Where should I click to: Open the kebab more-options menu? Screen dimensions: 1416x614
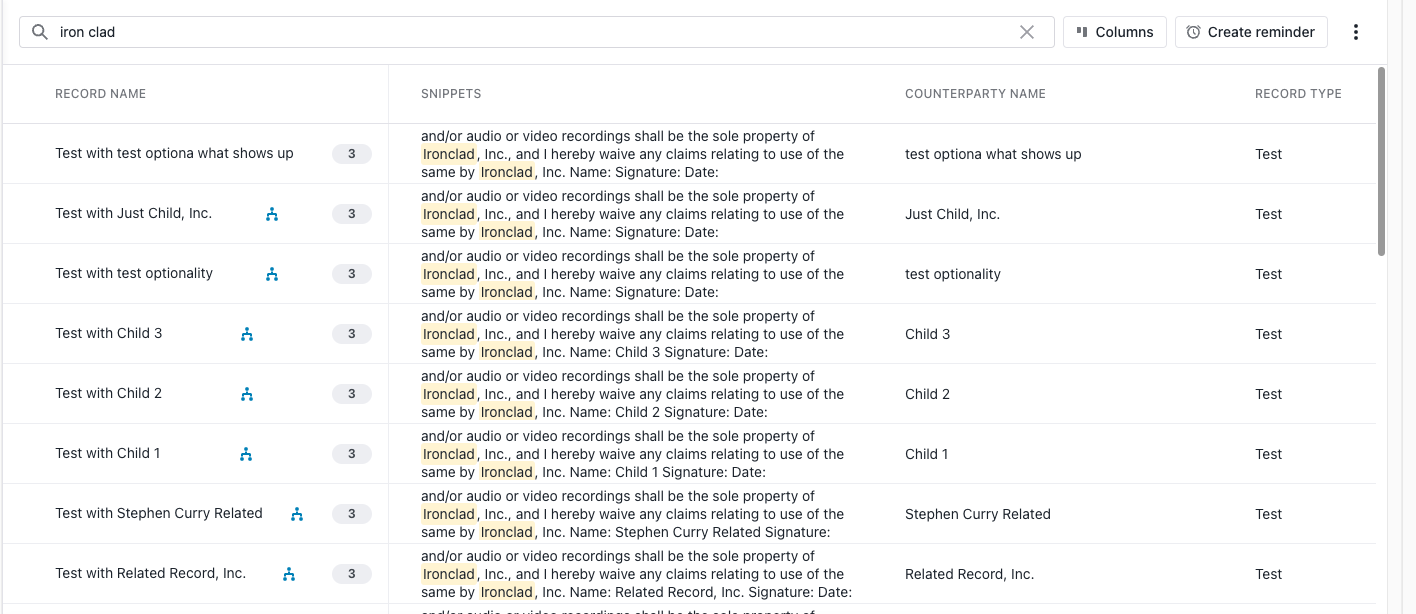(x=1356, y=32)
